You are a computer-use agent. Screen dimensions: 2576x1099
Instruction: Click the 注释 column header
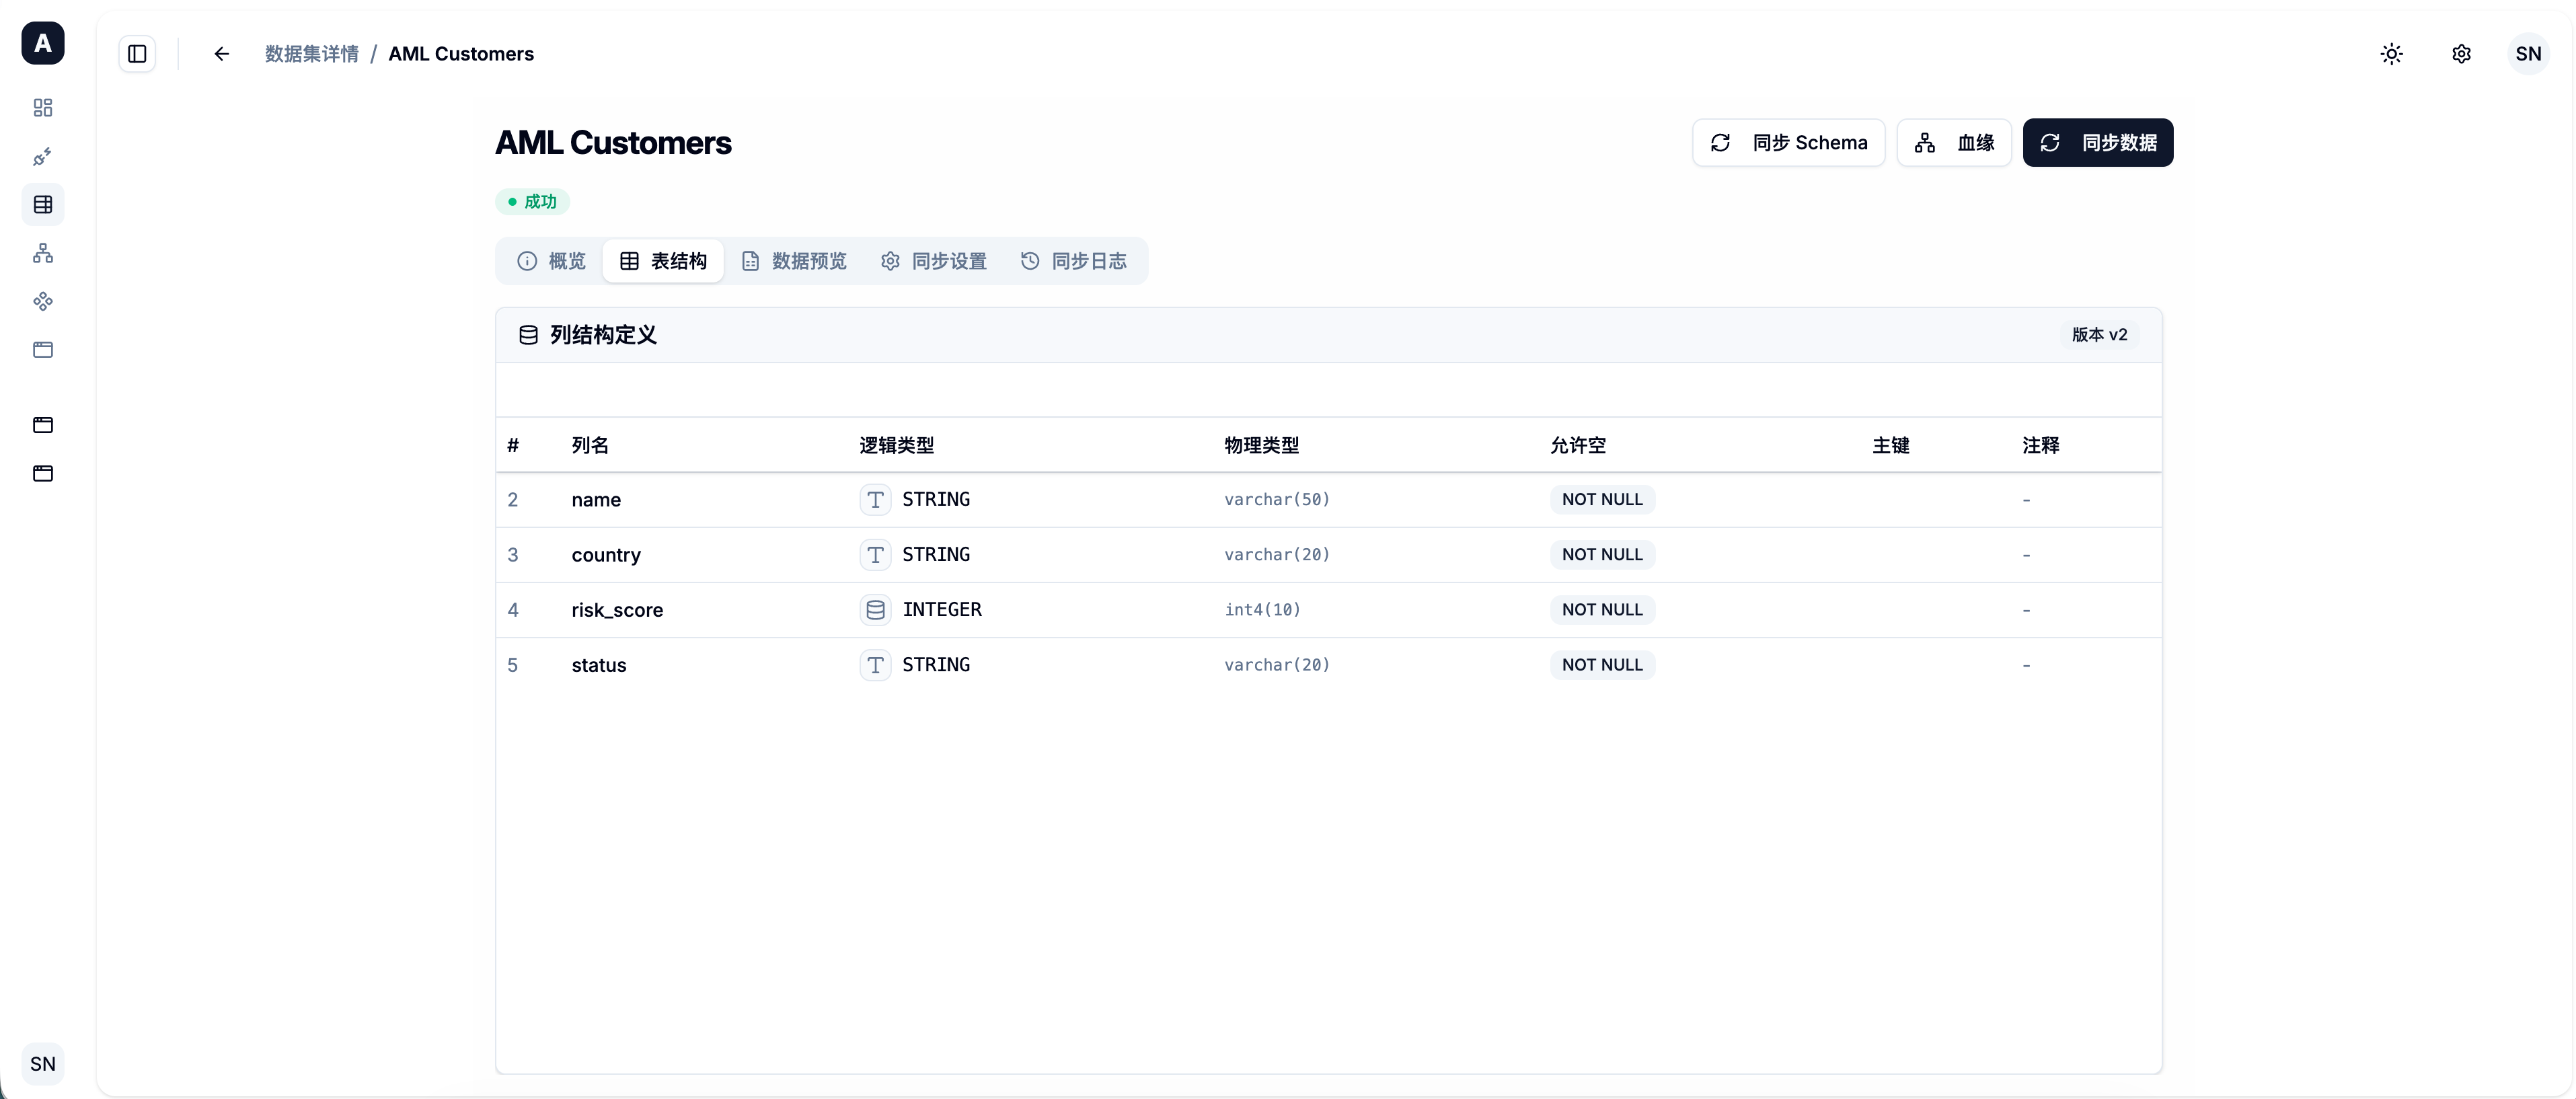(2041, 445)
